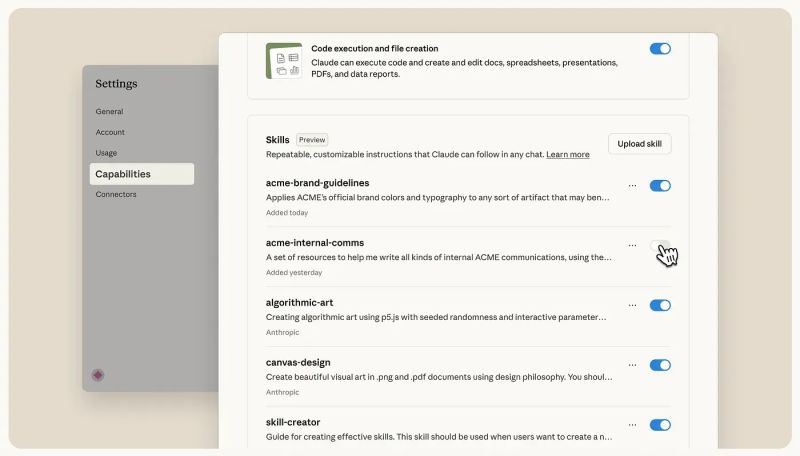Open more options for algorithmic-art skill
Image resolution: width=800 pixels, height=456 pixels.
632,305
